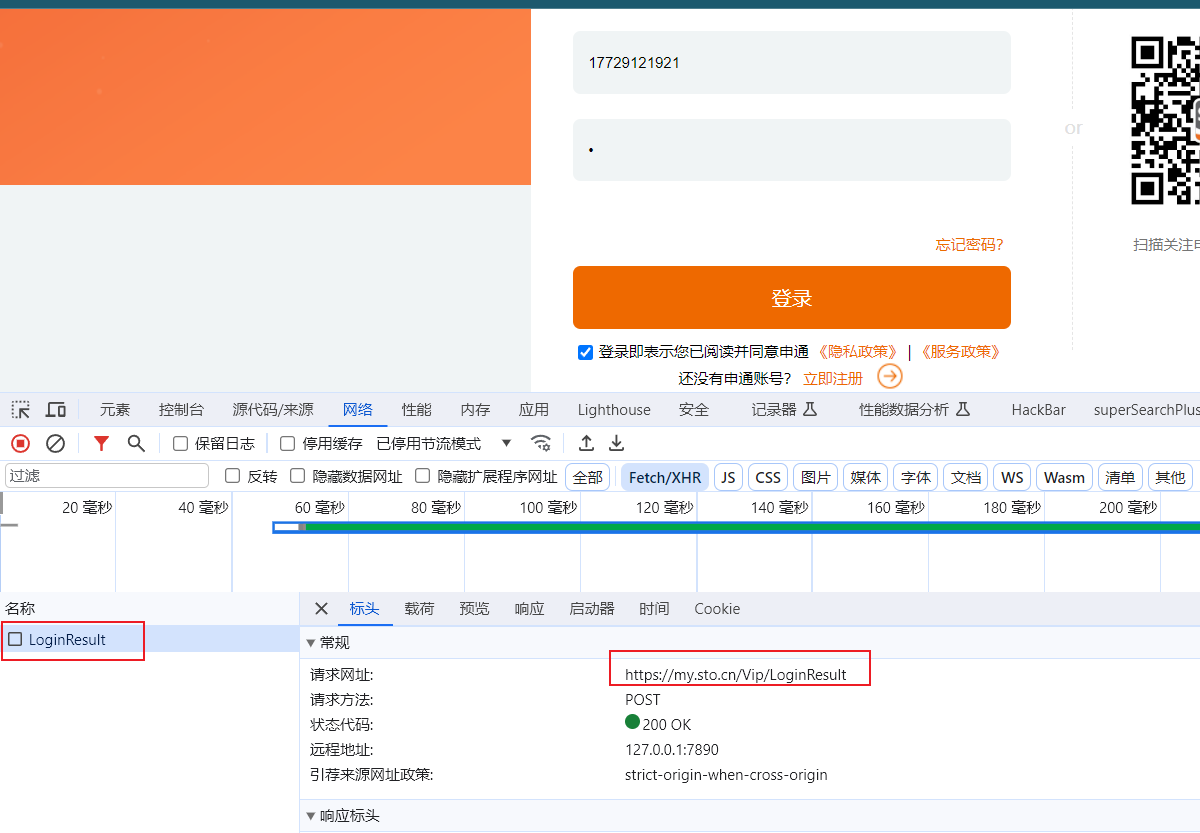
Task: Uncheck the privacy agreement checkbox
Action: (x=586, y=352)
